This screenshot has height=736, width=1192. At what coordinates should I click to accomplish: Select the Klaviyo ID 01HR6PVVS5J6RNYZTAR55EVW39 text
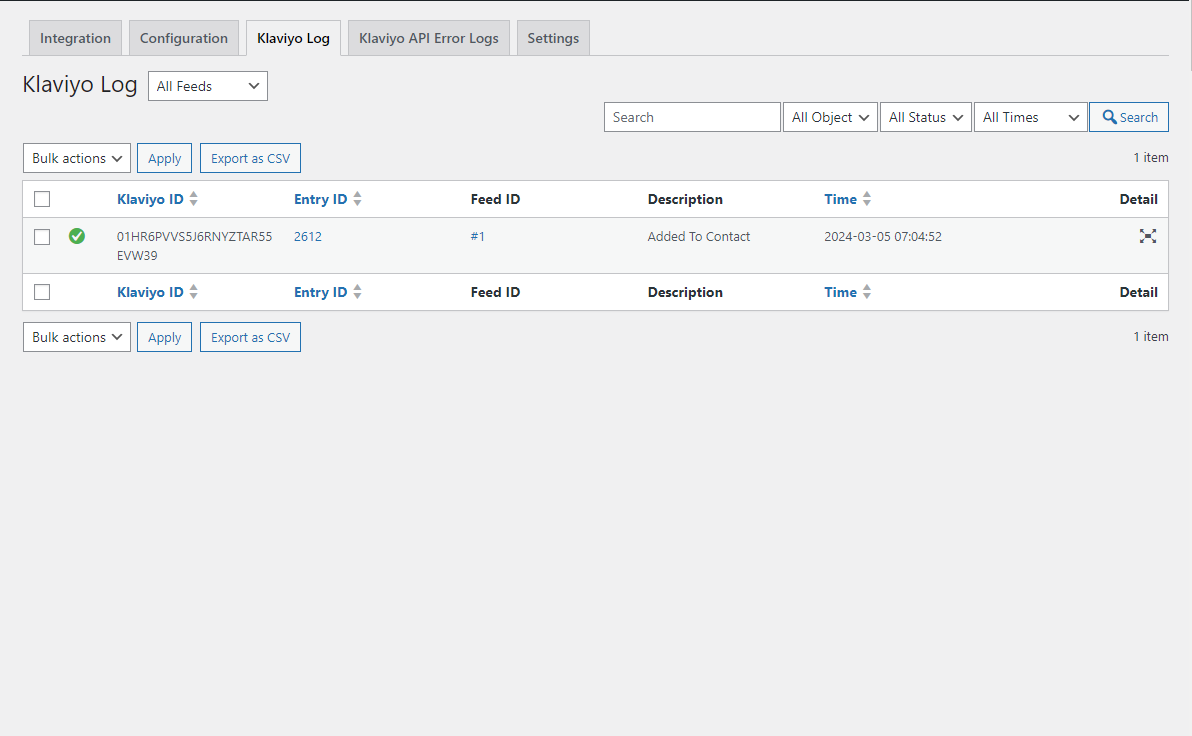tap(195, 246)
